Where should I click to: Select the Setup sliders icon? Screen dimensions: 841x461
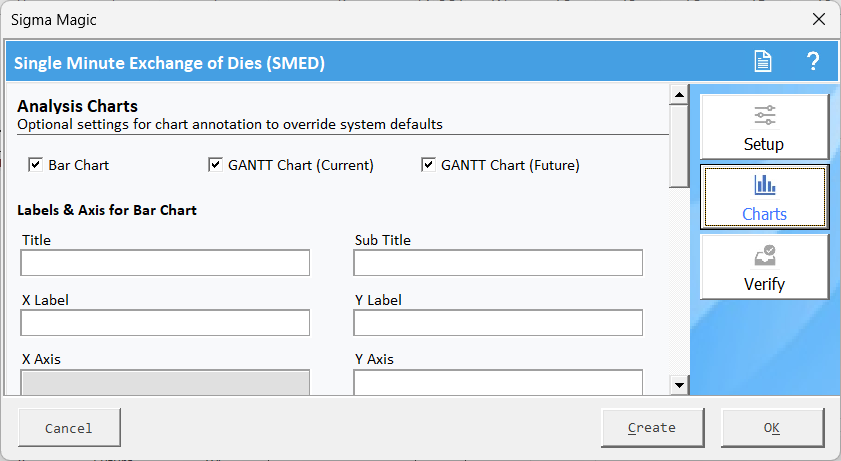coord(765,115)
